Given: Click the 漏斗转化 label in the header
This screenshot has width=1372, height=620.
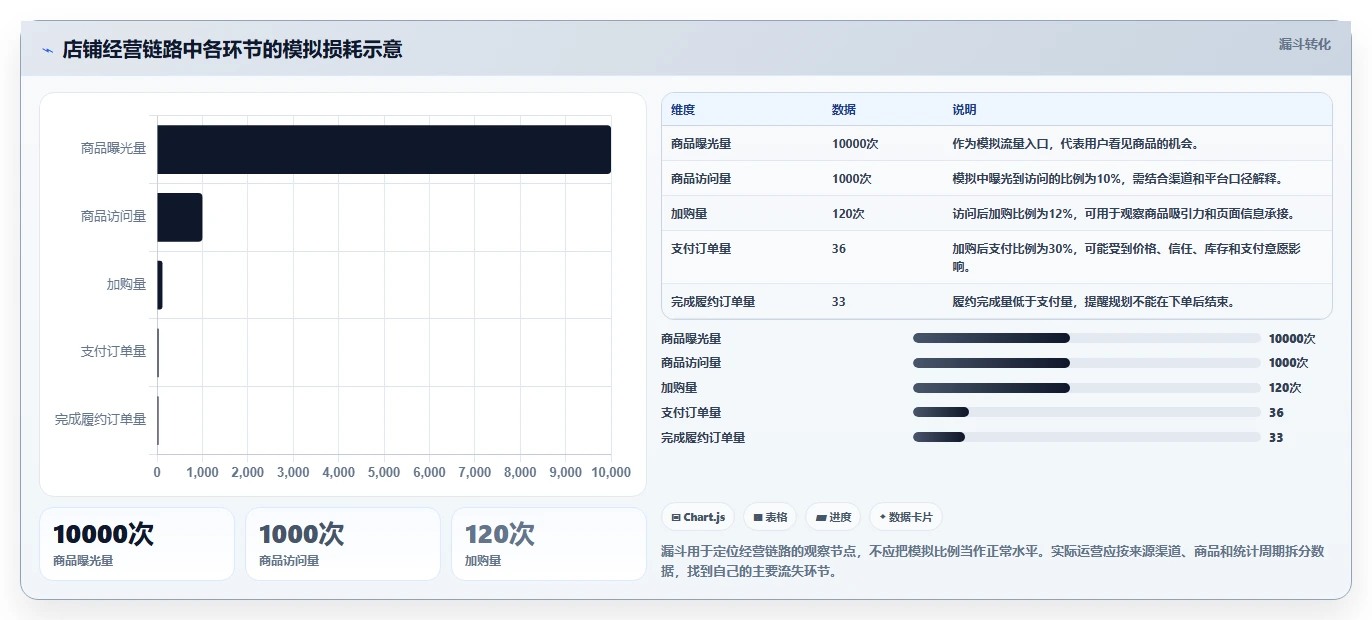Looking at the screenshot, I should click(x=1305, y=45).
